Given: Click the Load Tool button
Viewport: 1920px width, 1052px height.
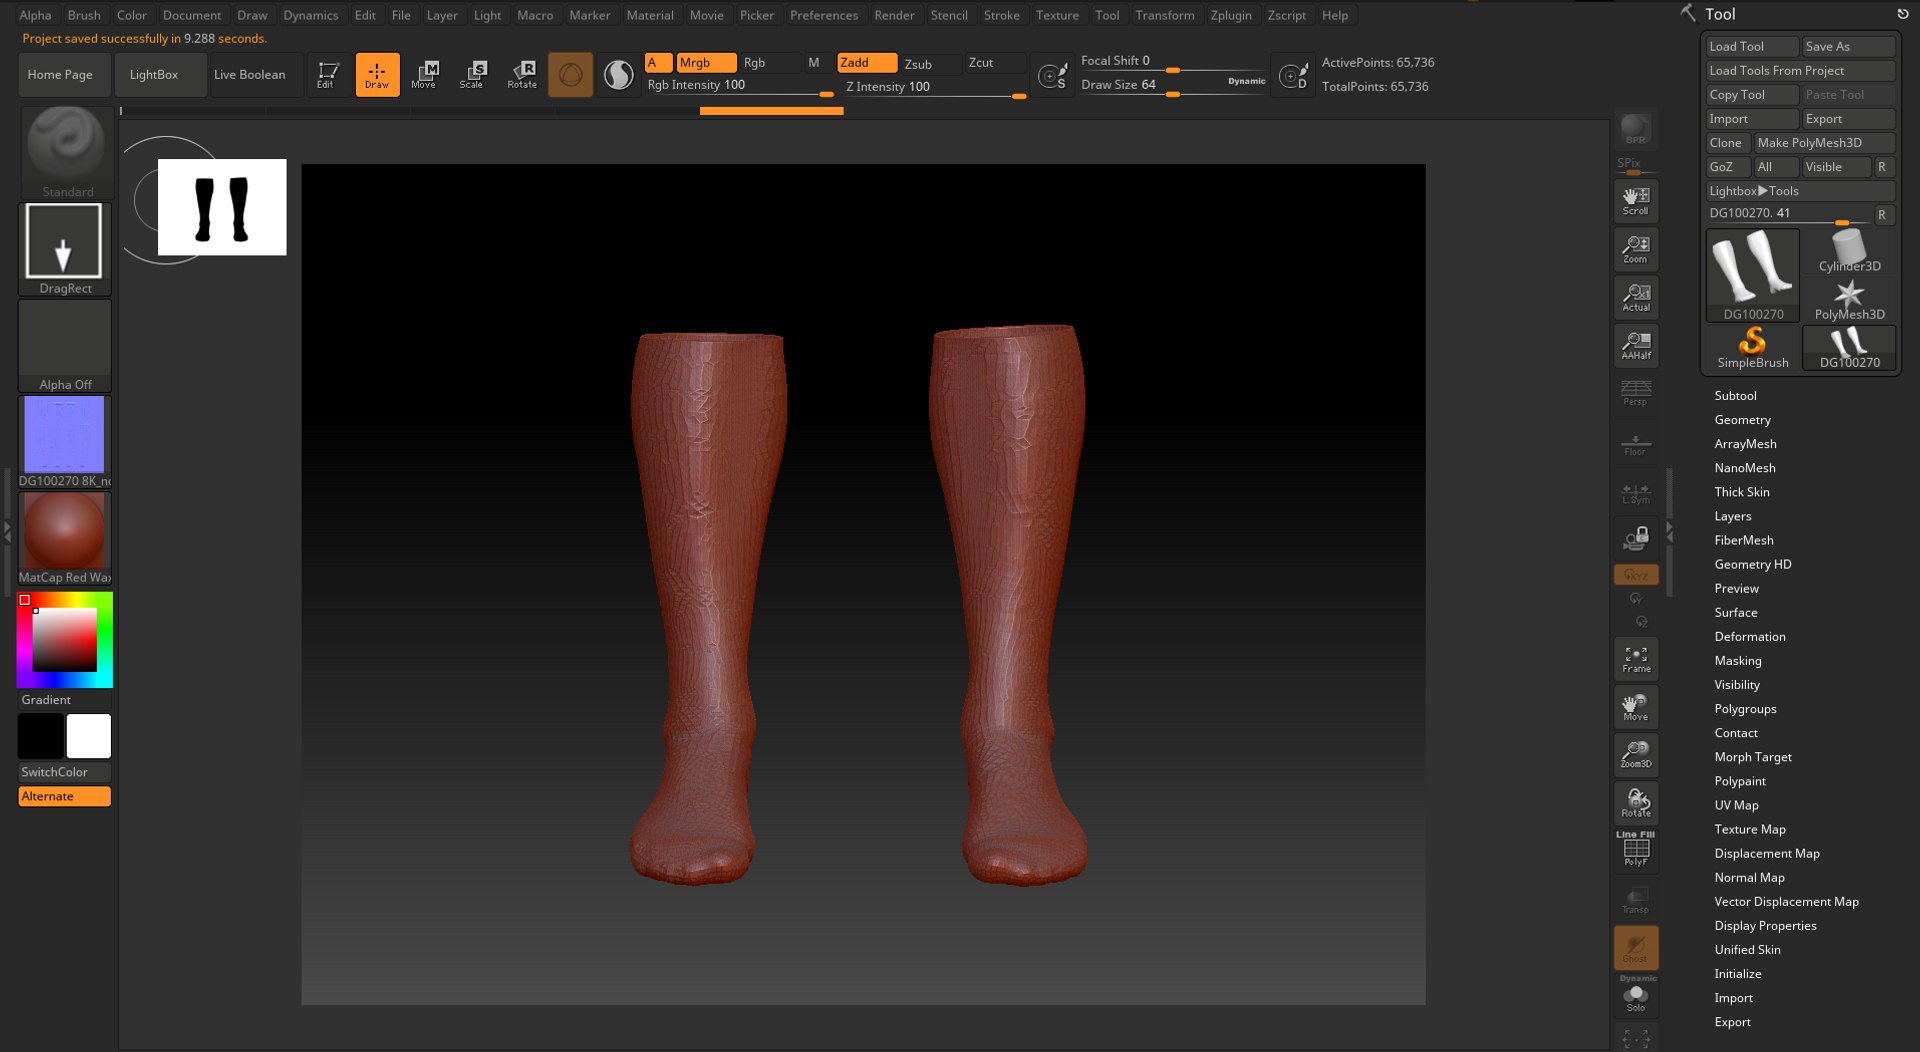Looking at the screenshot, I should point(1751,47).
